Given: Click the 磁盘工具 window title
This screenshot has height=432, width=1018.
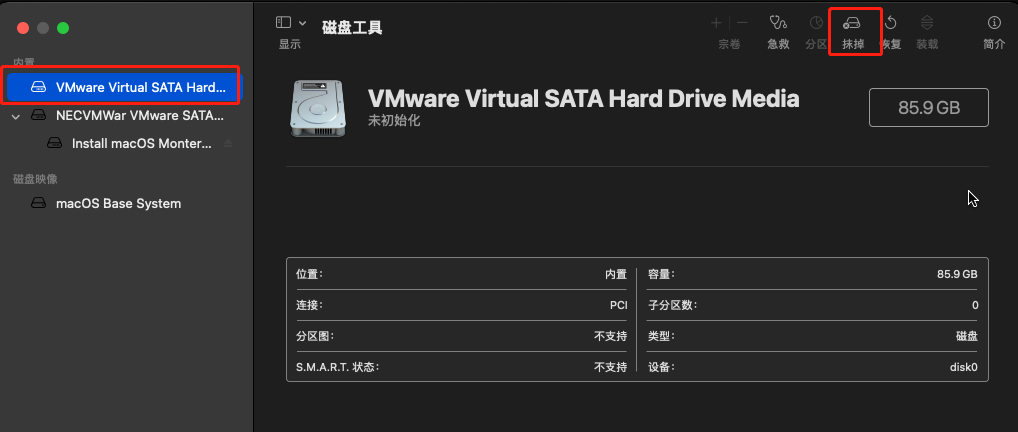Looking at the screenshot, I should 352,27.
